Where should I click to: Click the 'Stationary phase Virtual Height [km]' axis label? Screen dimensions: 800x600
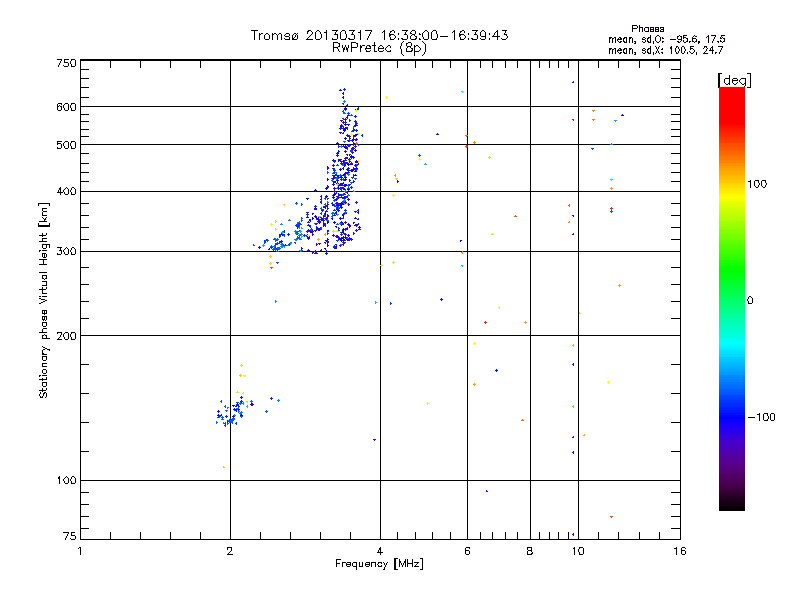click(43, 300)
